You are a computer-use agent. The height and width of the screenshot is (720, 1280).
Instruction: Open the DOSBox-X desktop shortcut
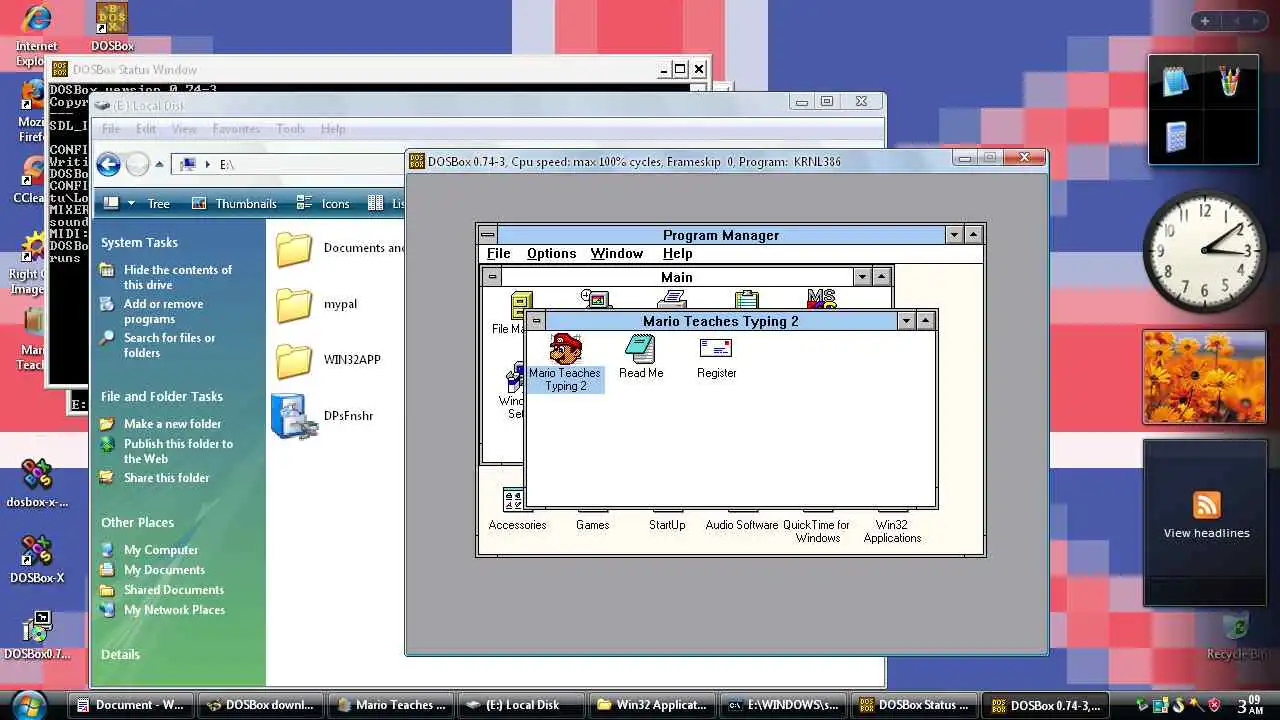click(x=37, y=557)
